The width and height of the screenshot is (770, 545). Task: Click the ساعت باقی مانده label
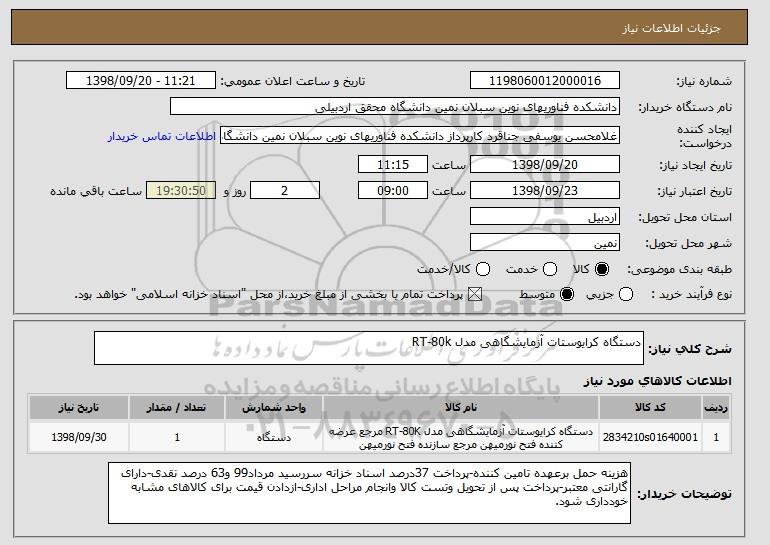point(96,191)
